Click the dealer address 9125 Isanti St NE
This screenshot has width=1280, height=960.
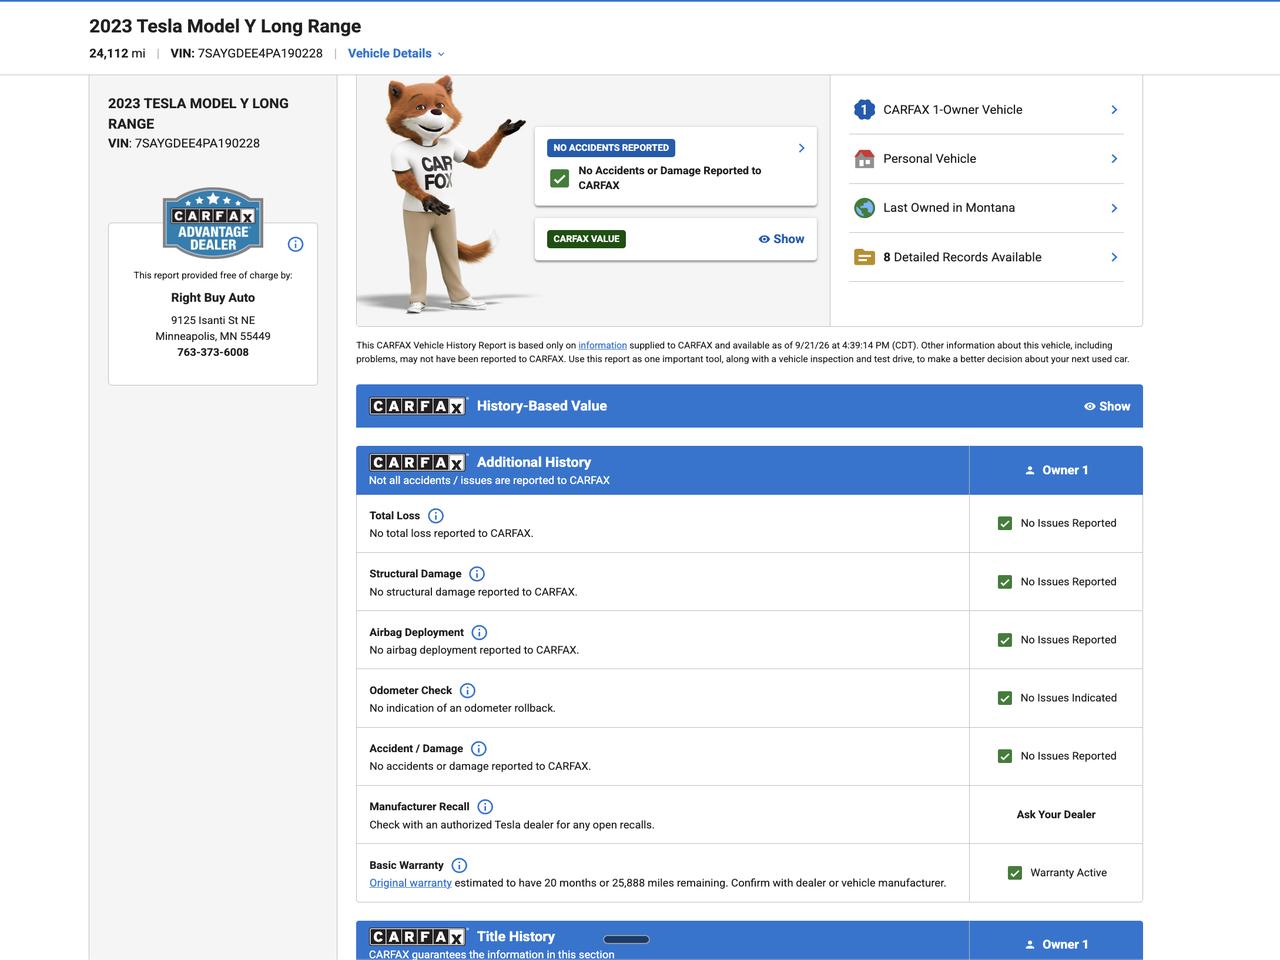[x=213, y=321]
